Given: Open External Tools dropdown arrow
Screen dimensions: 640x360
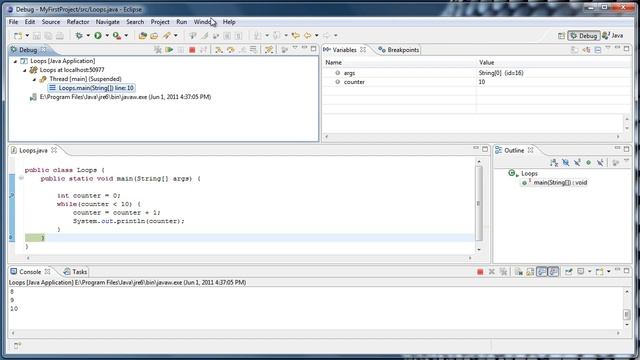Looking at the screenshot, I should click(x=126, y=36).
